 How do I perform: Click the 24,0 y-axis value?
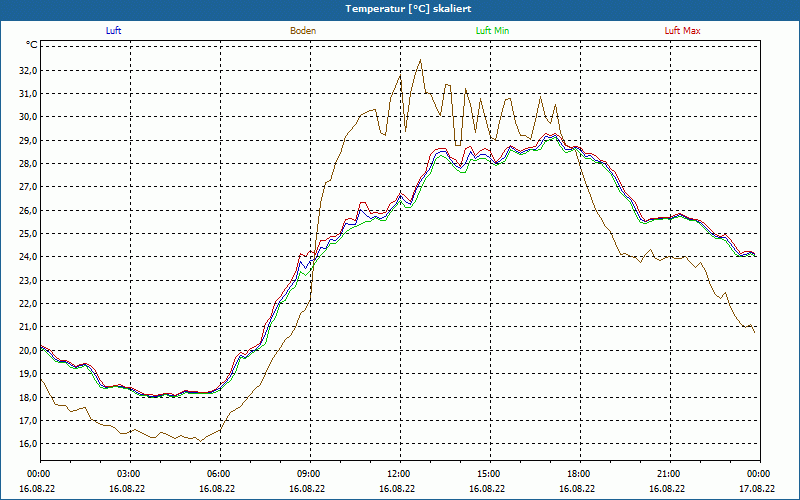click(28, 257)
